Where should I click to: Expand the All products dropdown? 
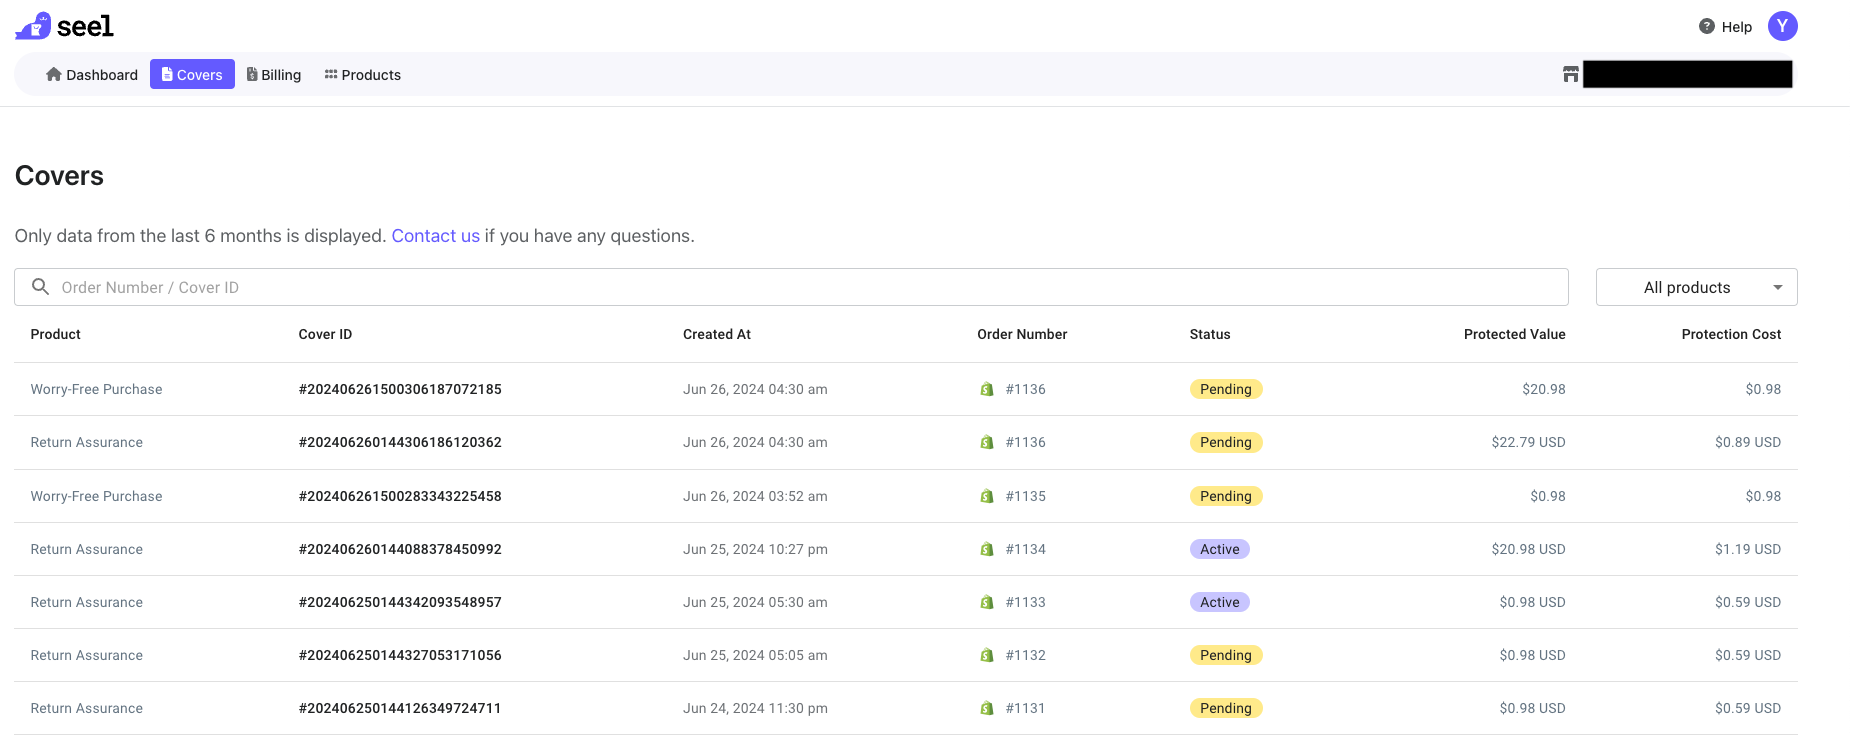tap(1696, 287)
